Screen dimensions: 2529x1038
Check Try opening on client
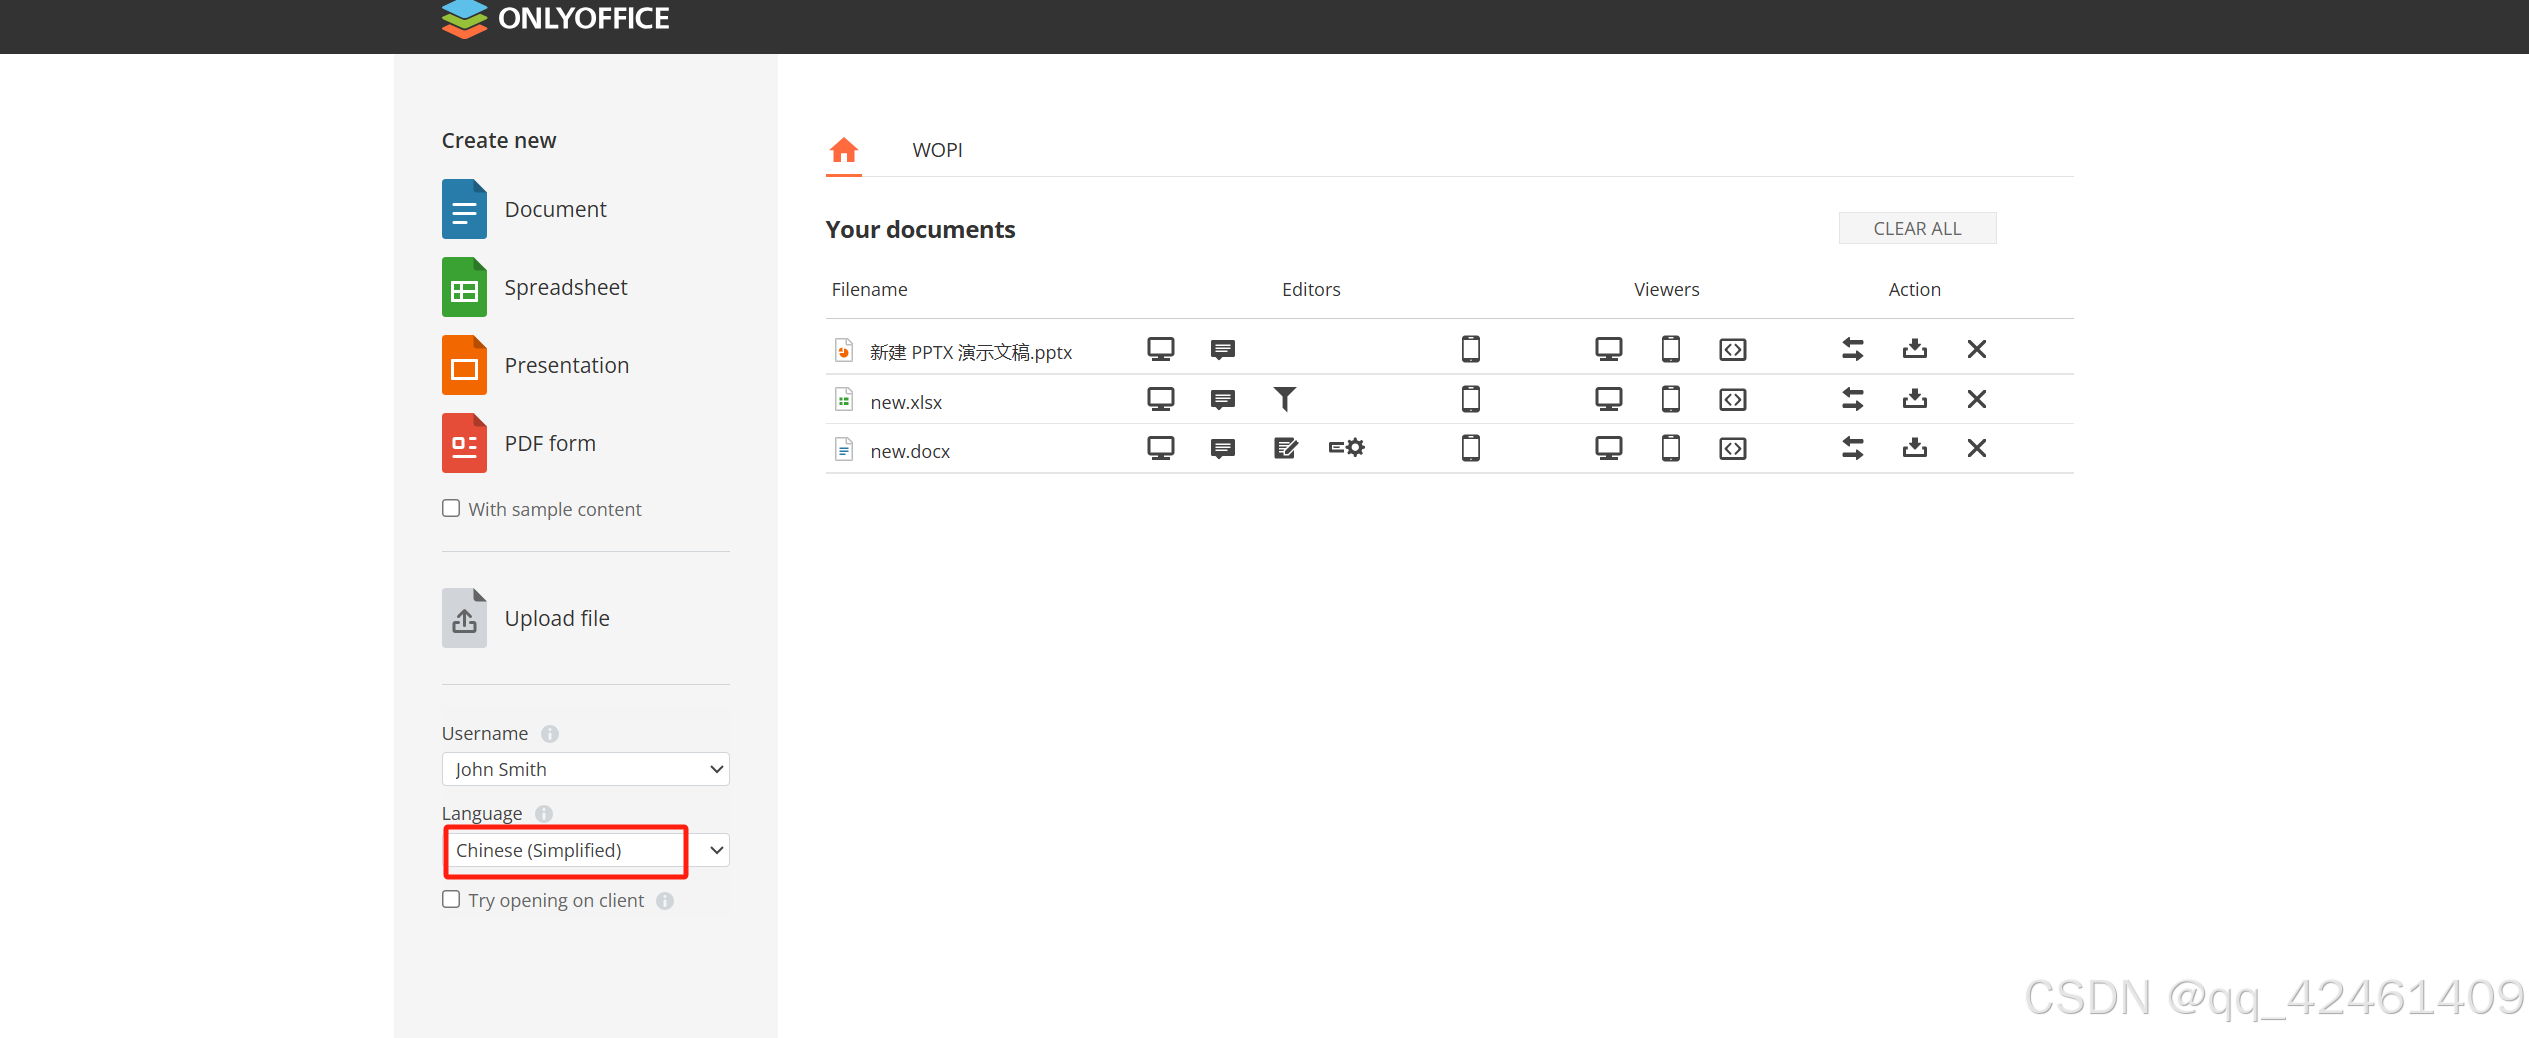coord(451,899)
